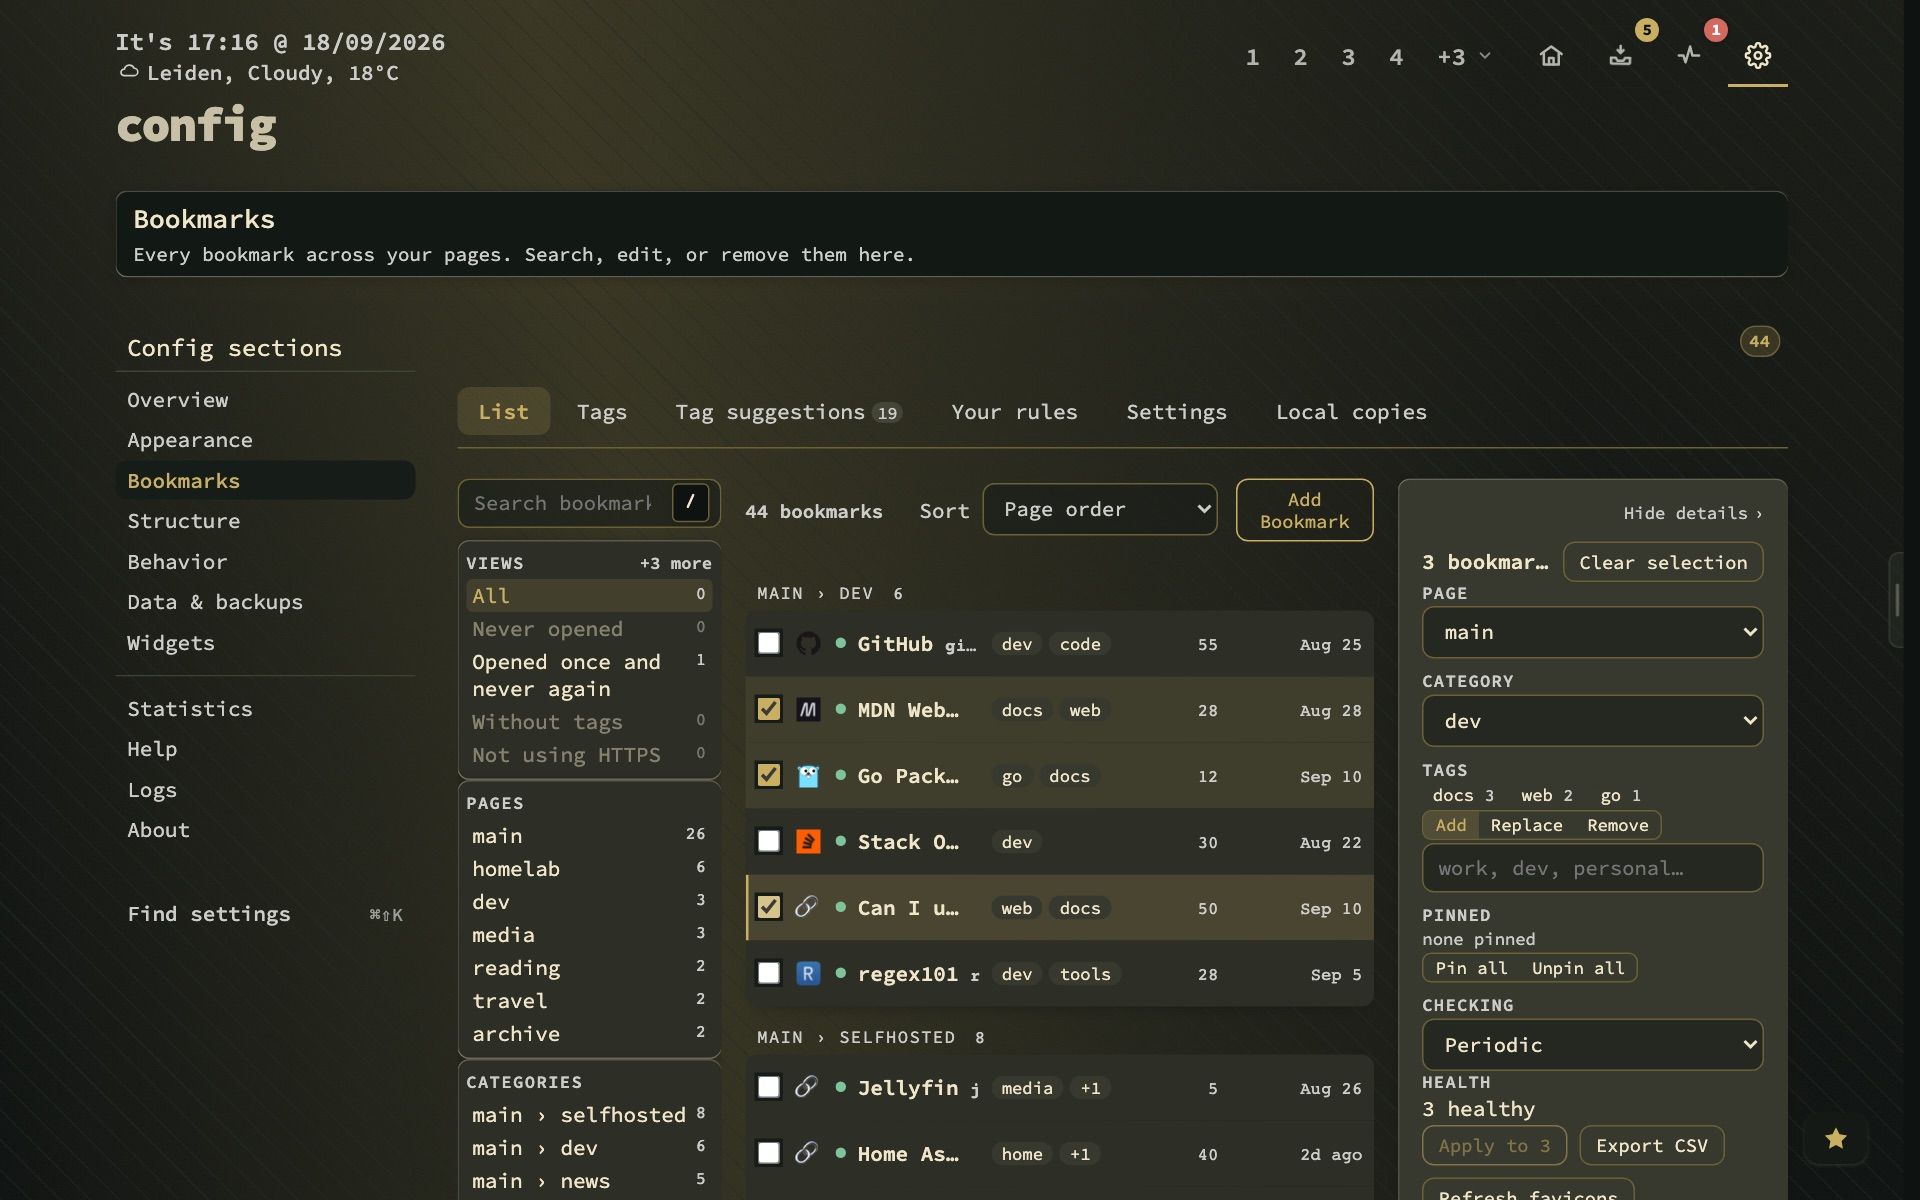Switch to the List tab
Image resolution: width=1920 pixels, height=1200 pixels.
tap(503, 412)
